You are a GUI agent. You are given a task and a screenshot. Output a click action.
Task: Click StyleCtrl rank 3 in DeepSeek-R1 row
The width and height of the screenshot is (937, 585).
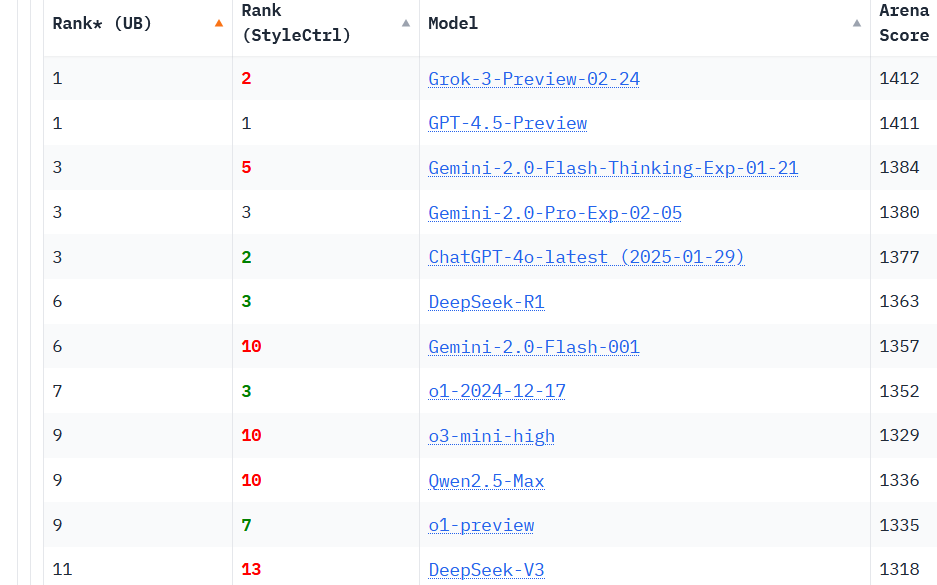click(246, 301)
